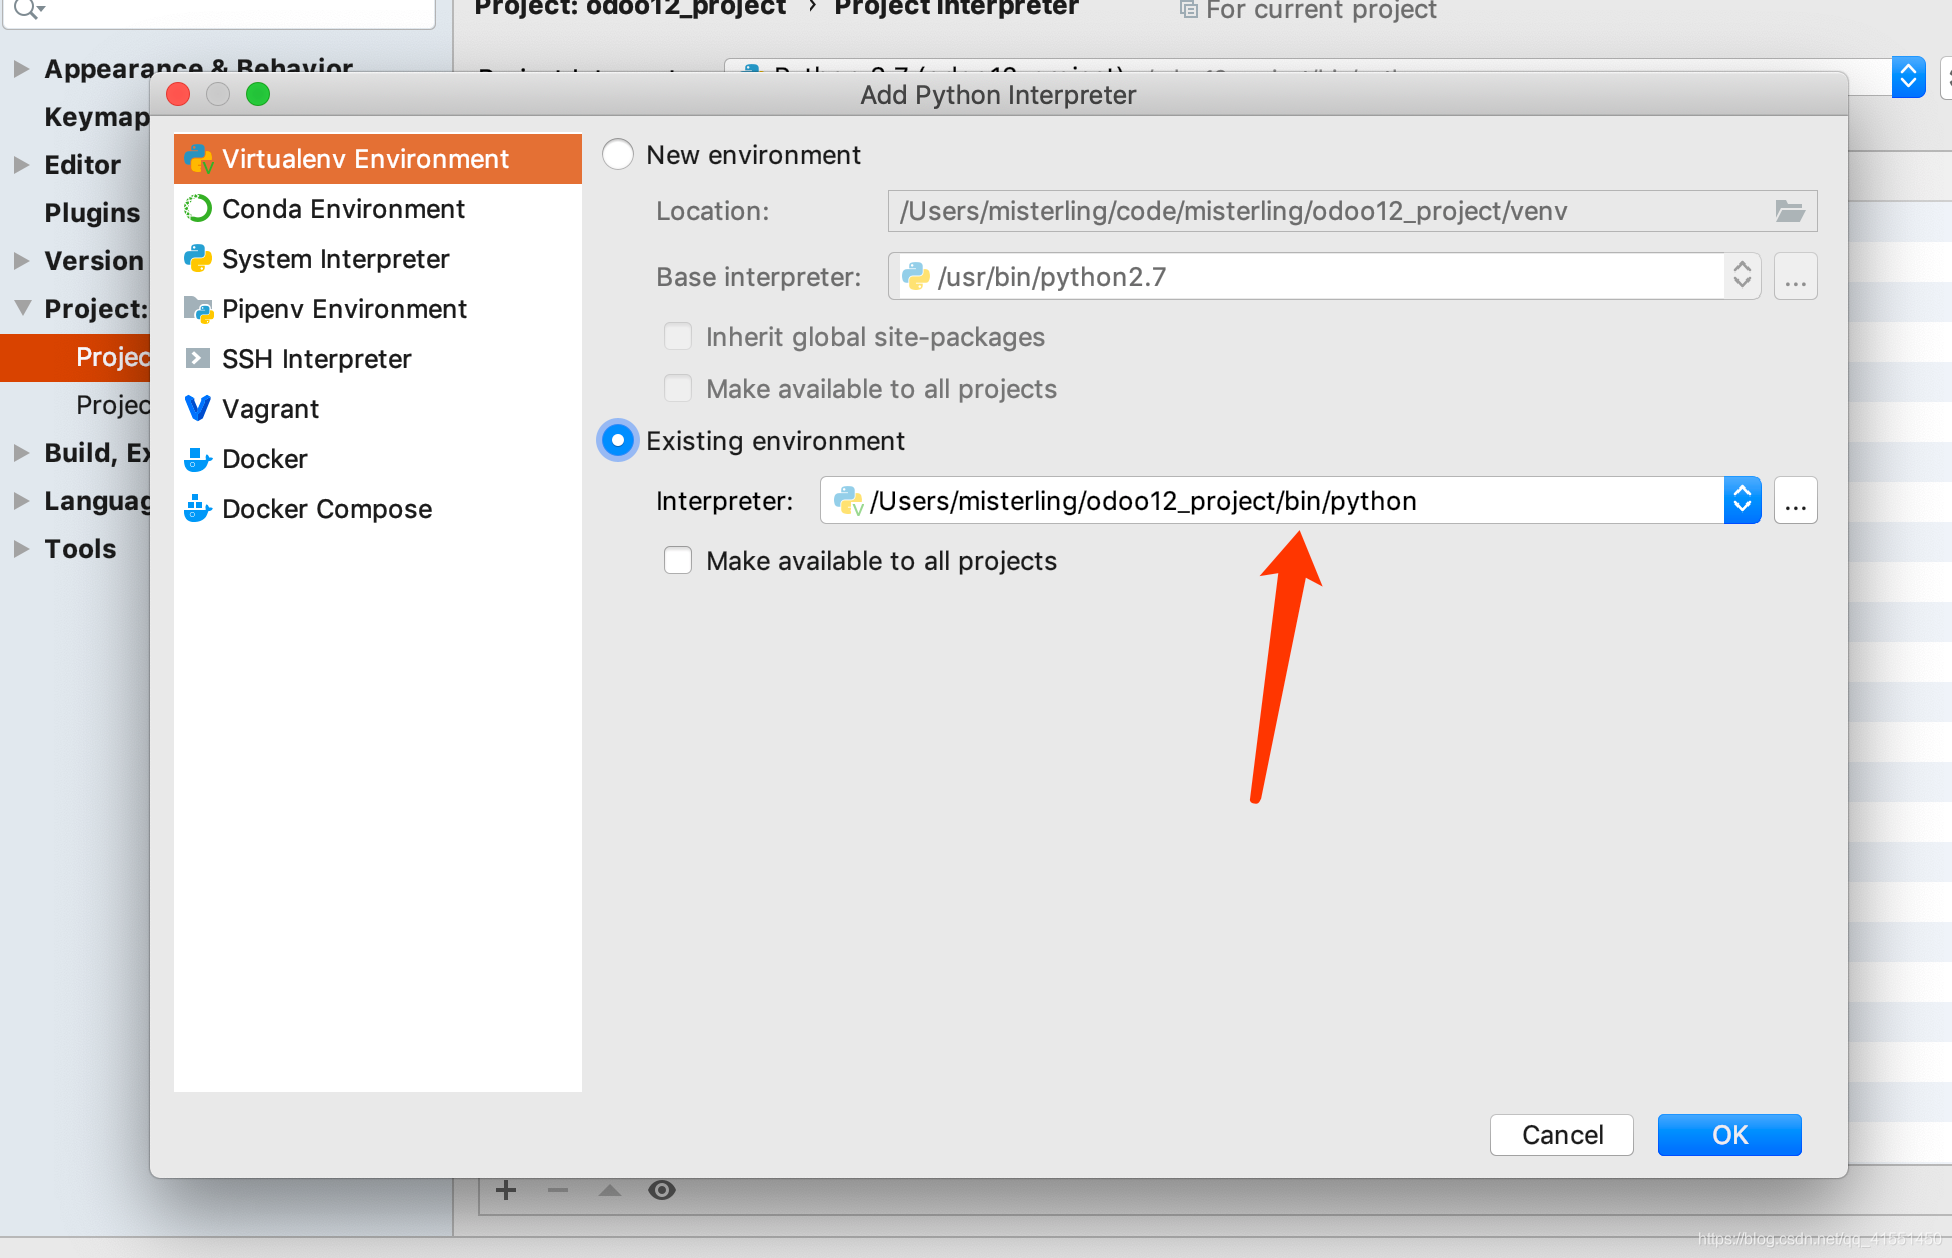The height and width of the screenshot is (1258, 1952).
Task: Click the python icon in Base interpreter field
Action: (916, 276)
